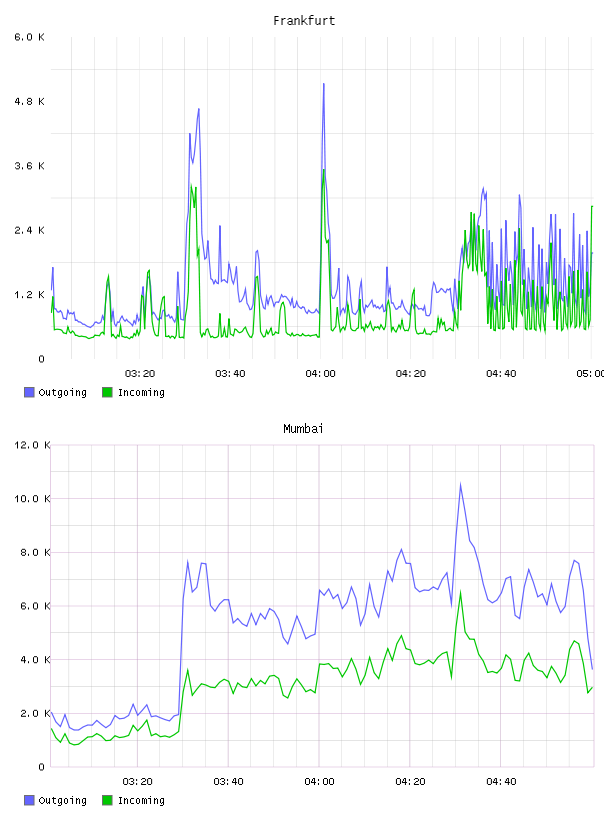The height and width of the screenshot is (816, 608).
Task: Click Mumbai's 6.0 K axis label
Action: (x=35, y=606)
